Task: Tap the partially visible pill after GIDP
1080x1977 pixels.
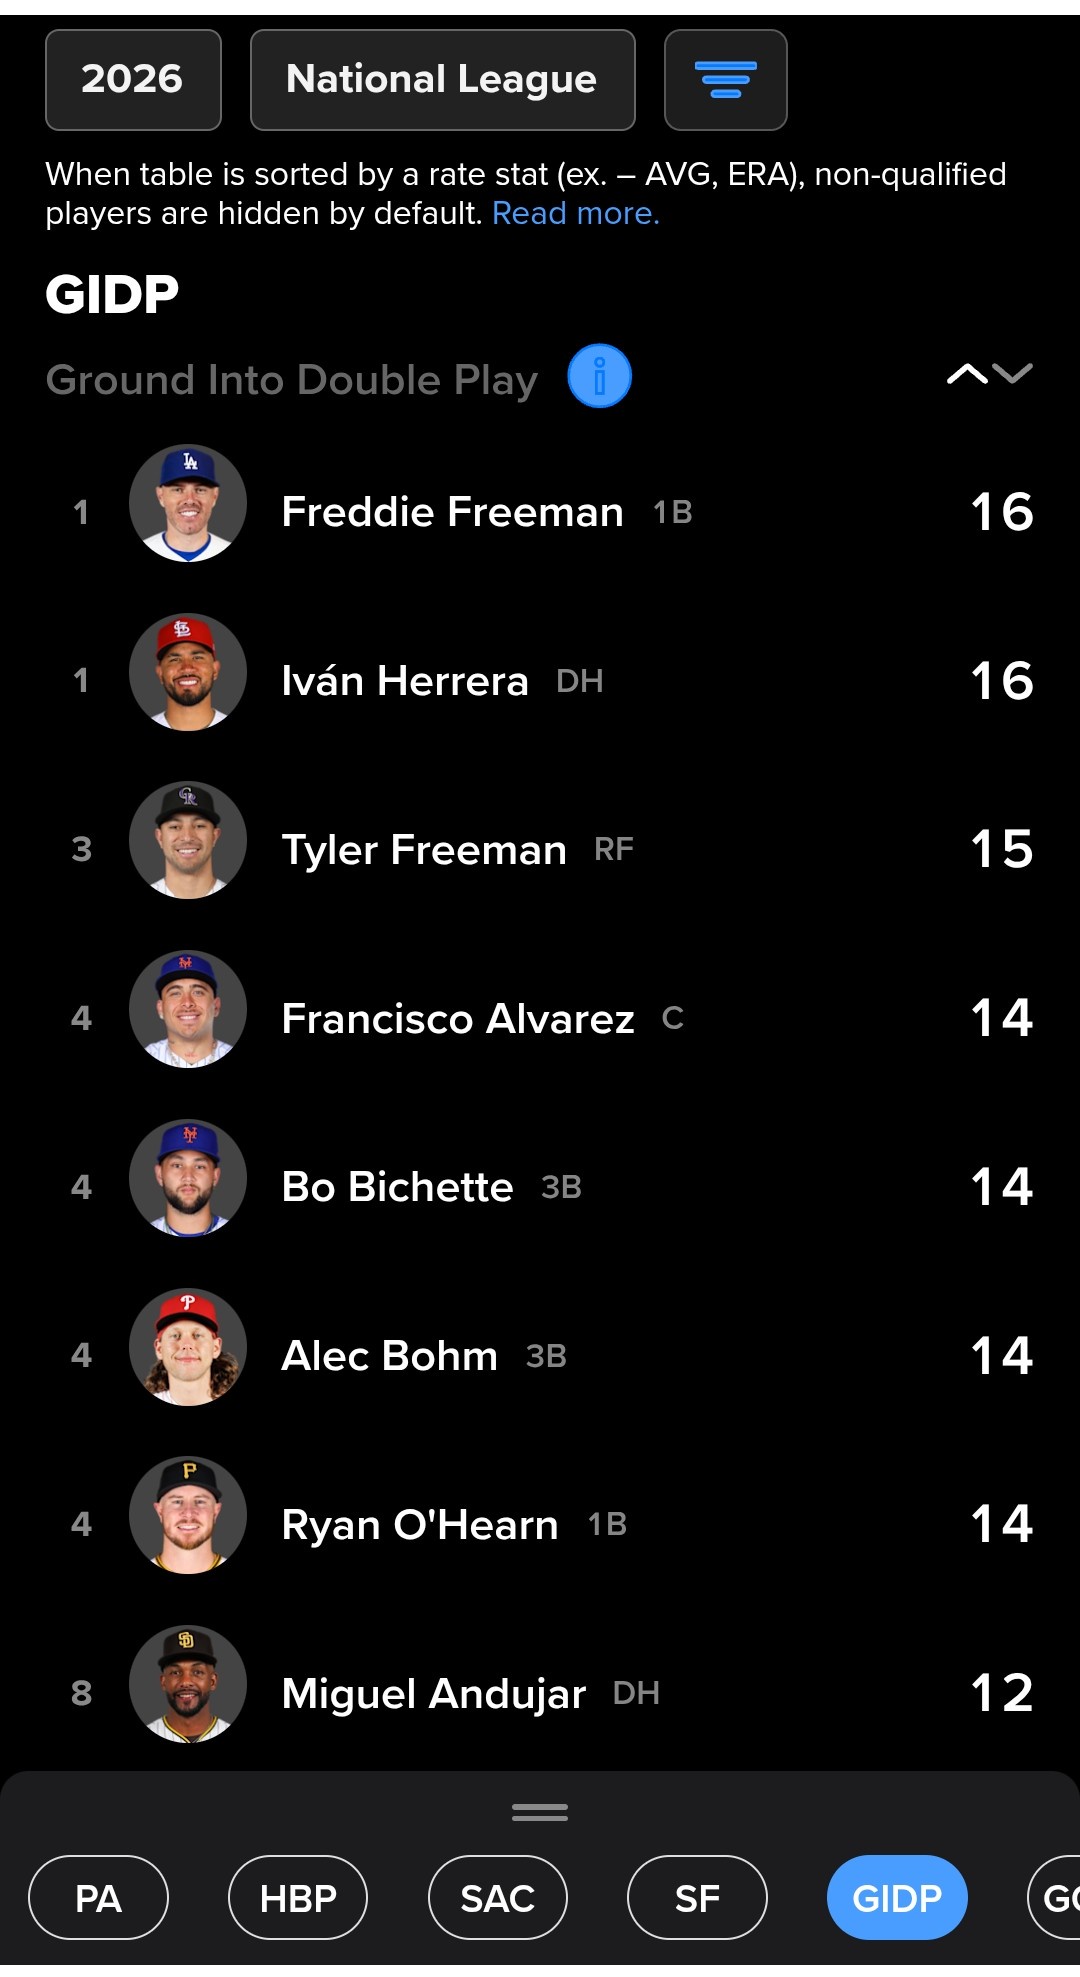Action: 1054,1898
